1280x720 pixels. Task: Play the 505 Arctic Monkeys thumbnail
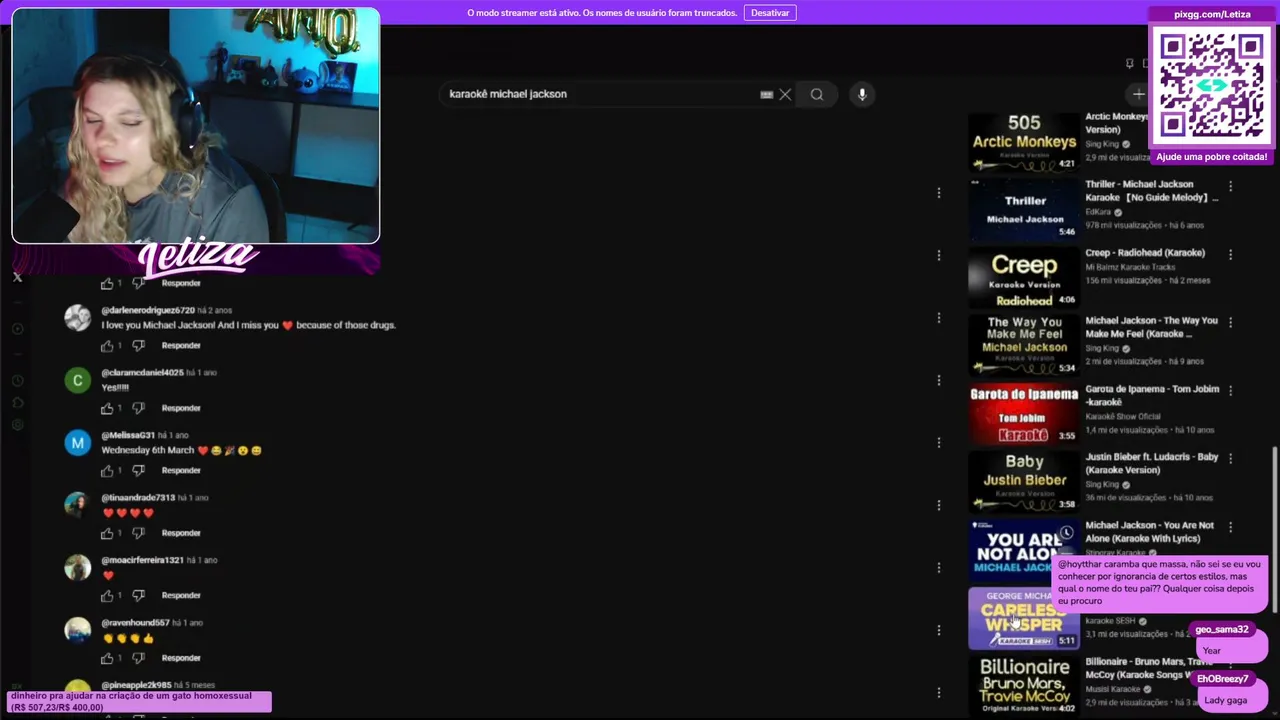click(1024, 141)
